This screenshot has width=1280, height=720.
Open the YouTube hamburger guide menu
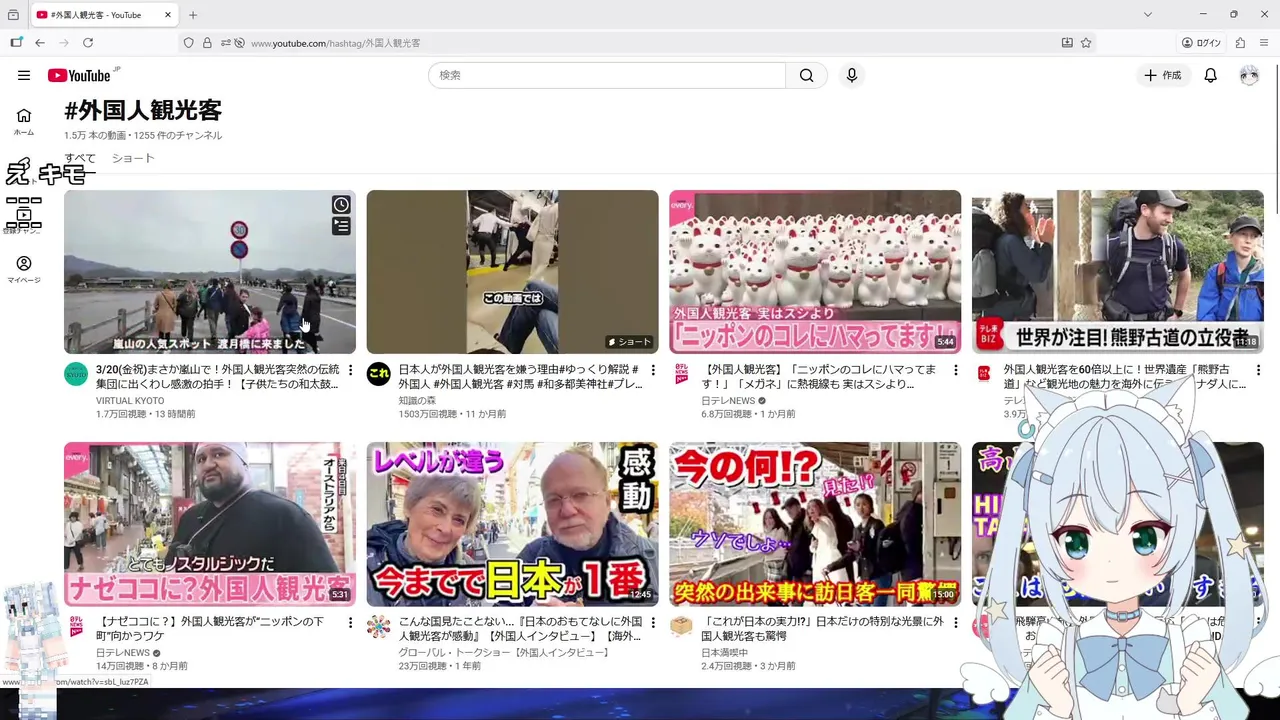click(x=24, y=75)
